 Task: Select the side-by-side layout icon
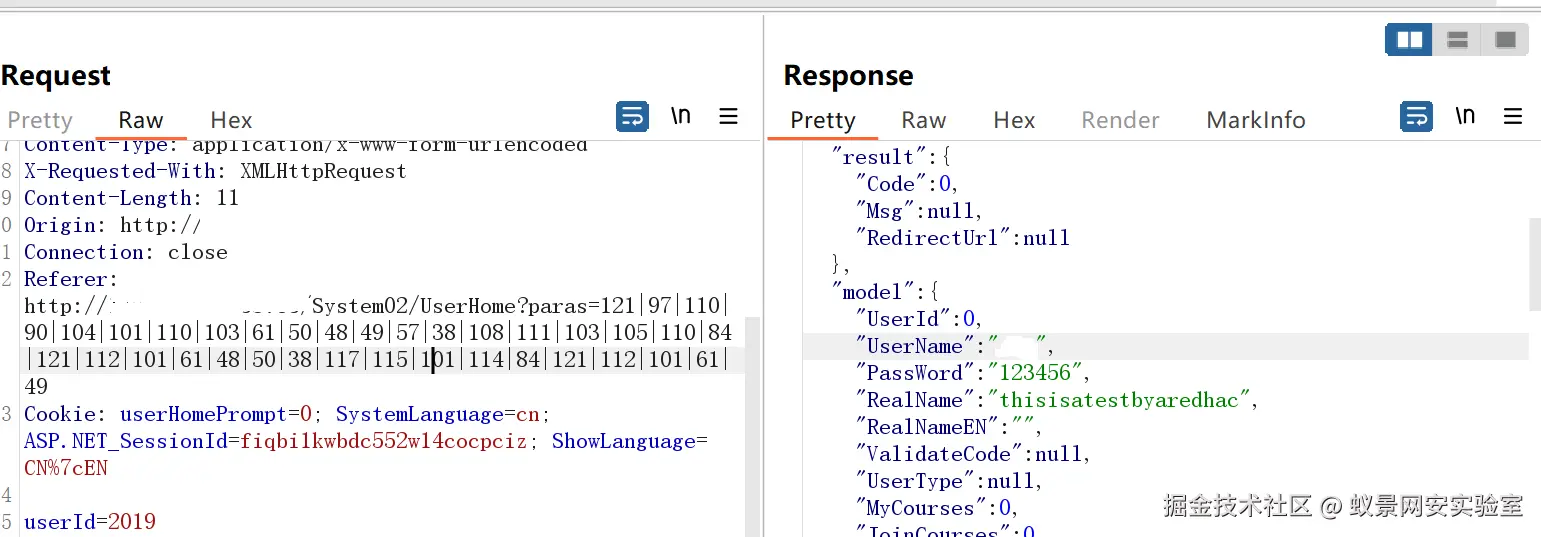pos(1409,40)
